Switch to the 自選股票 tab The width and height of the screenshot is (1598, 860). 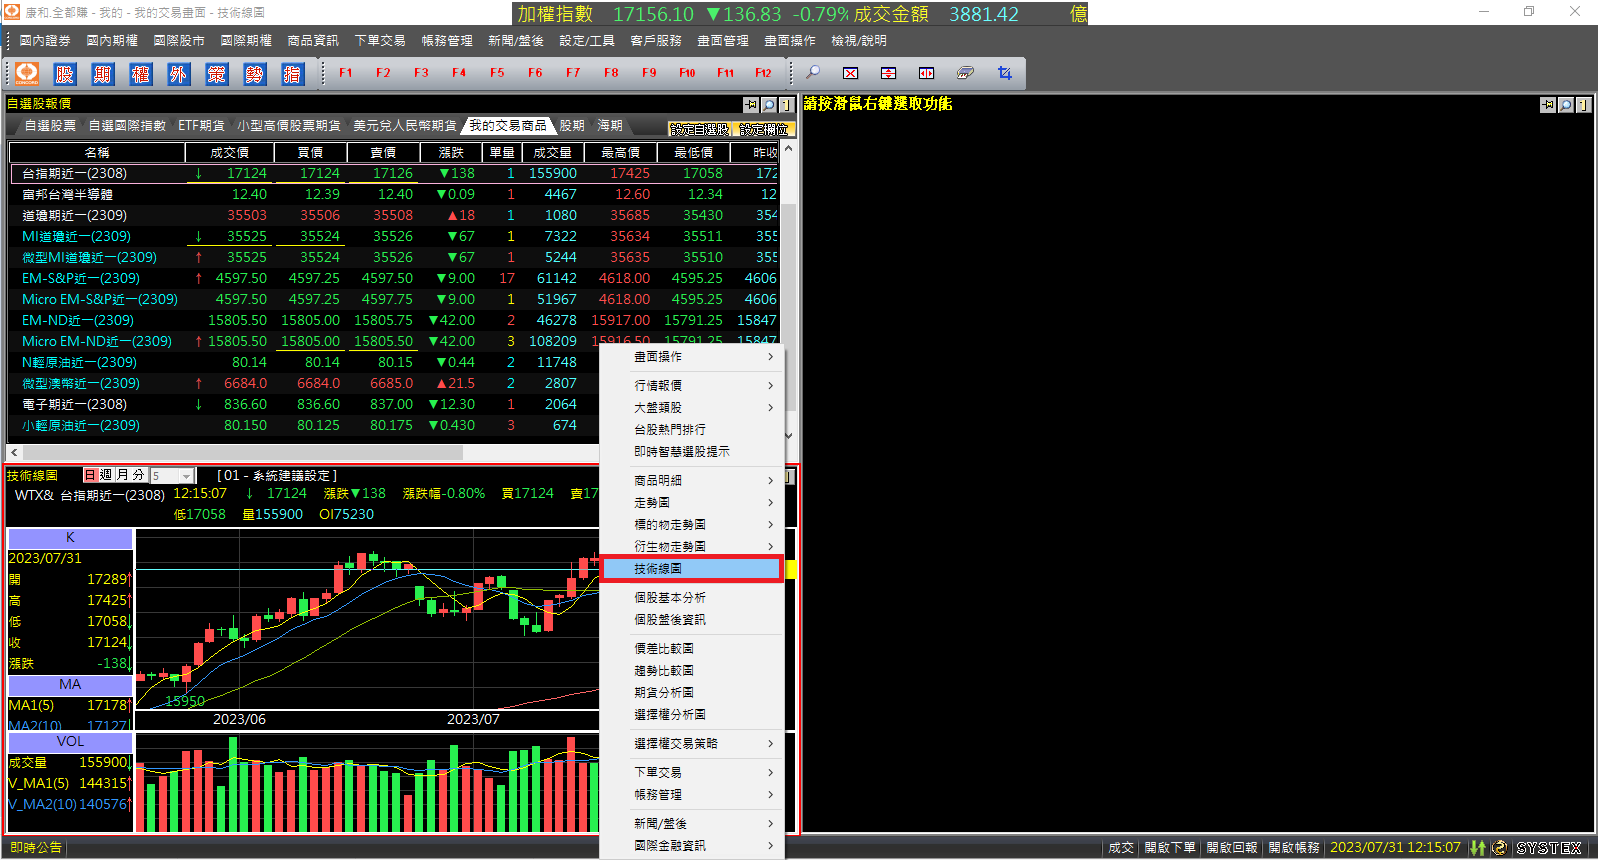pyautogui.click(x=50, y=126)
